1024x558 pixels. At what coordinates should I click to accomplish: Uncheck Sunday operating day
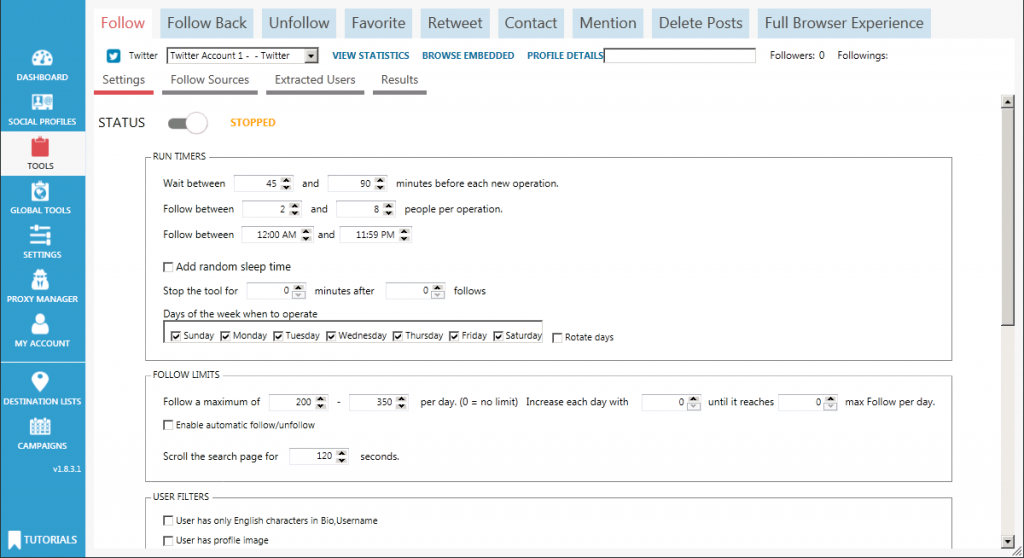coord(176,336)
